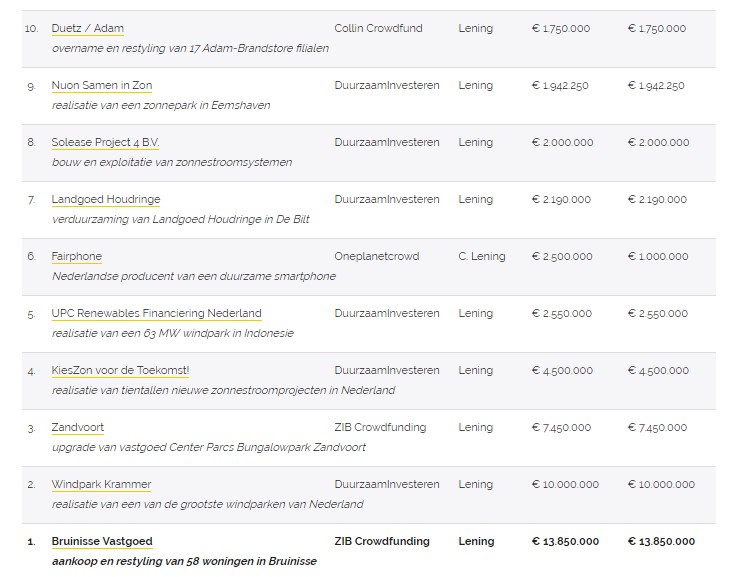The height and width of the screenshot is (577, 737).
Task: Click the € 1.000.000 amount for Fairphone
Action: click(x=658, y=257)
